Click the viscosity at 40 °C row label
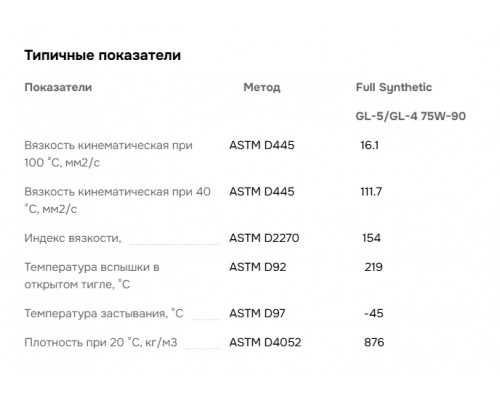The image size is (500, 400). [117, 200]
